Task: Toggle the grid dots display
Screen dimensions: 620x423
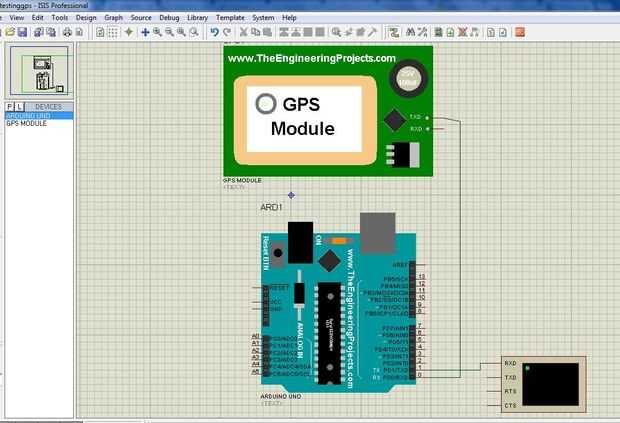Action: [113, 32]
